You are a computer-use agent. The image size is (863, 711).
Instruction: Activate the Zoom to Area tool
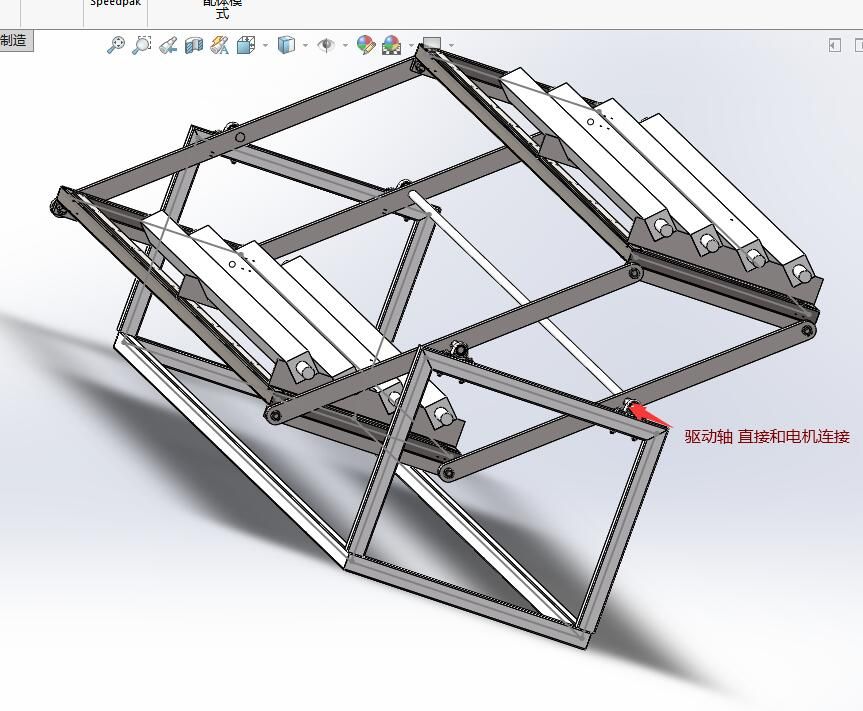(x=142, y=44)
